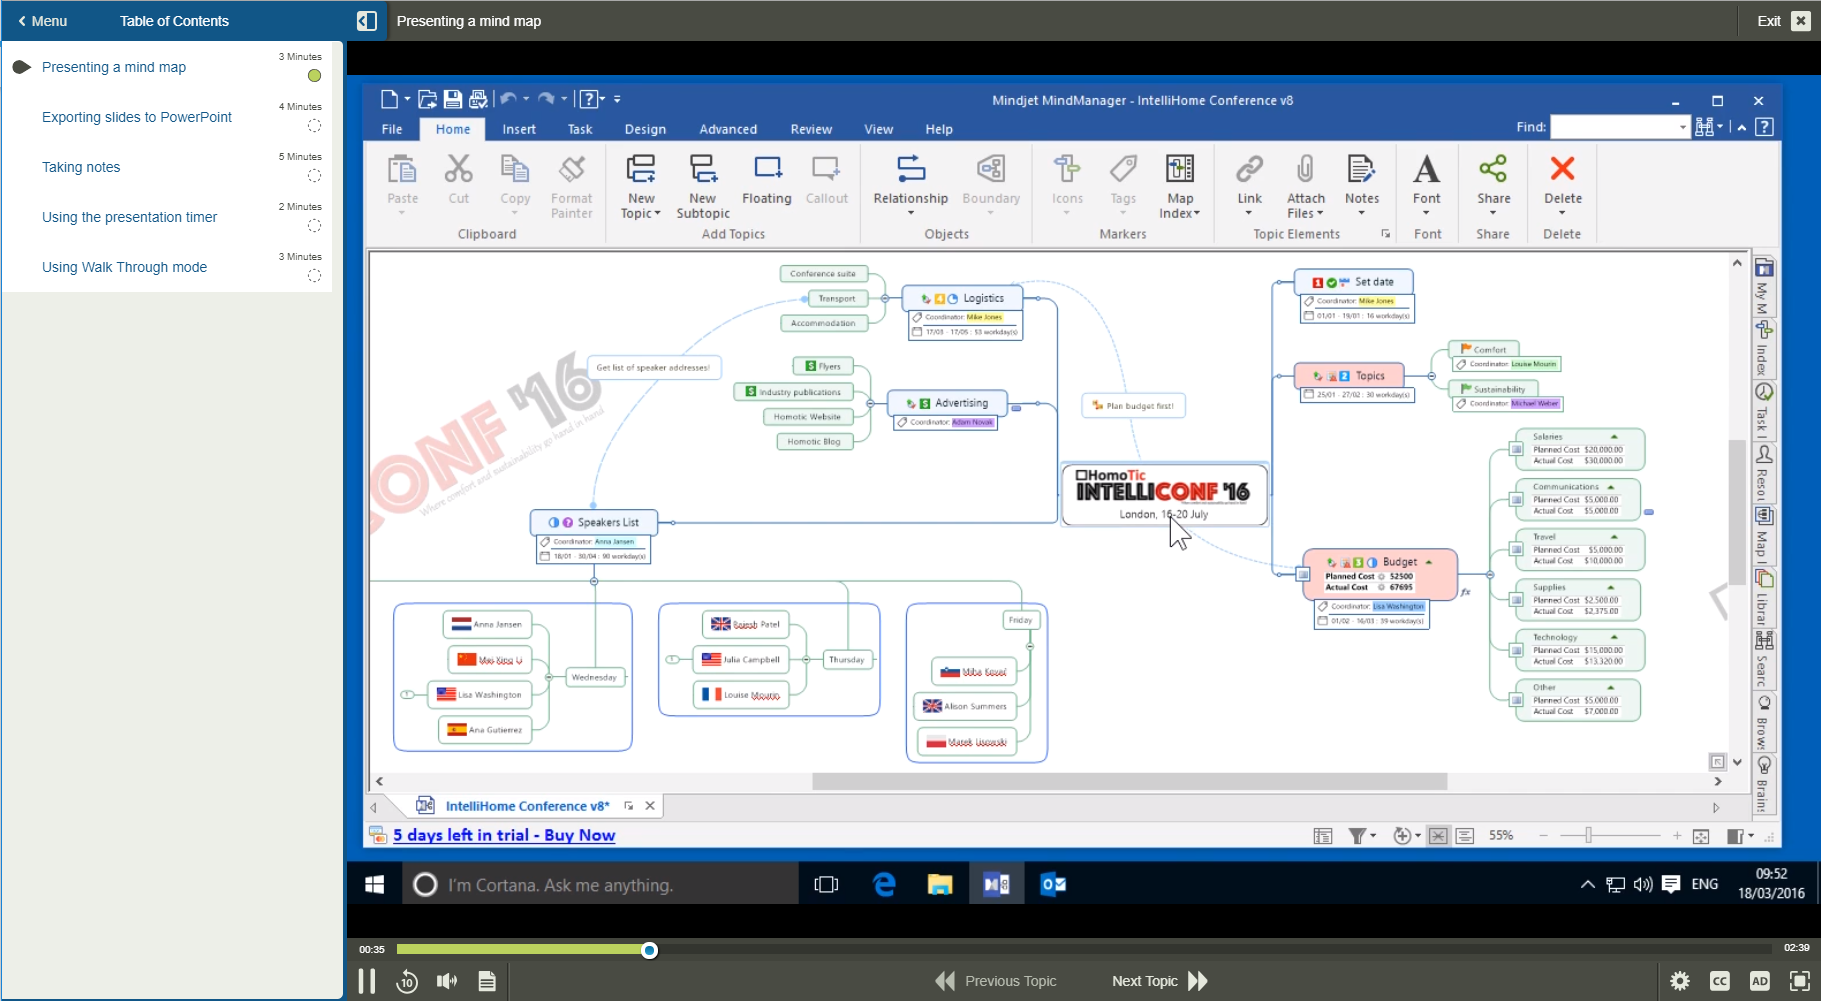Mute the video audio
This screenshot has width=1821, height=1001.
coord(446,981)
